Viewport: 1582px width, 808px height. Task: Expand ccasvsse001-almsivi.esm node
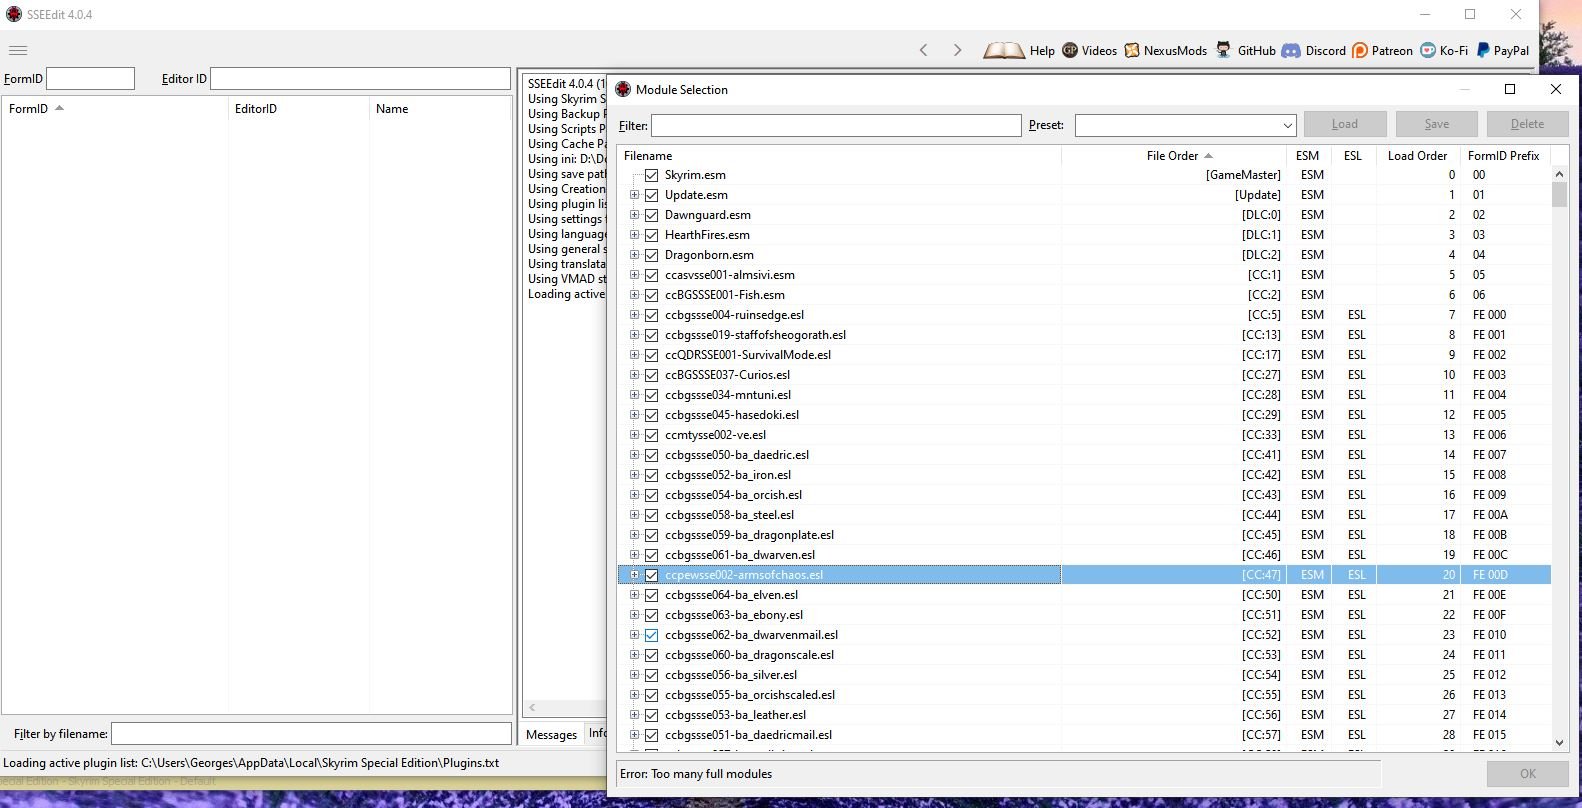tap(634, 275)
